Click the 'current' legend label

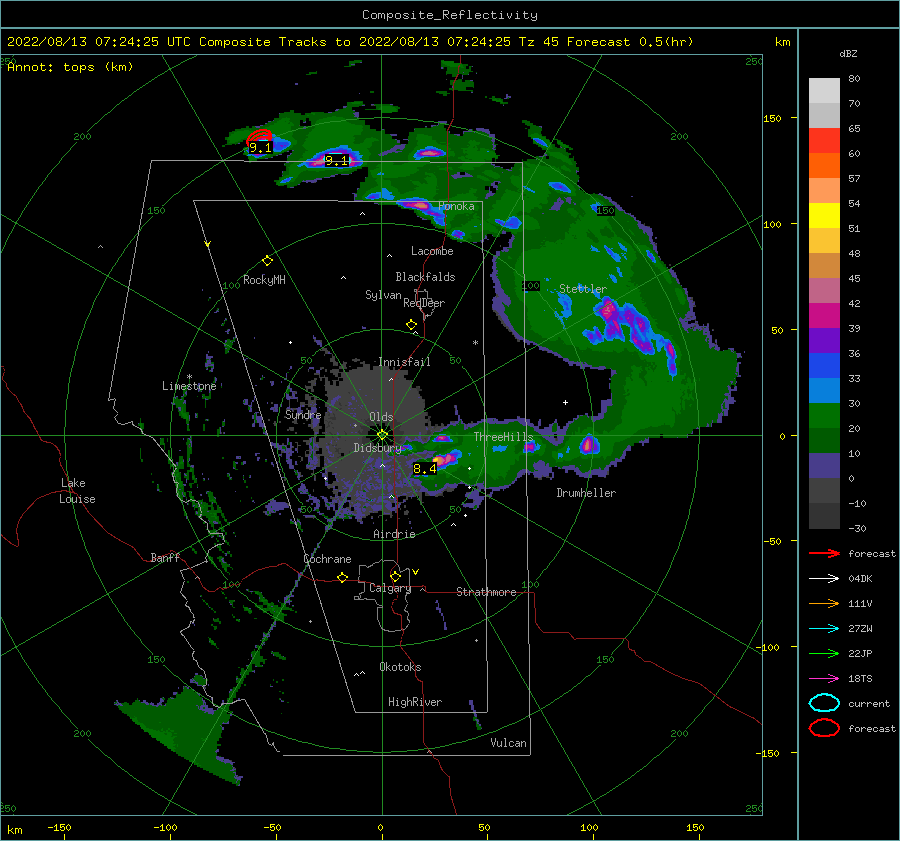(869, 704)
